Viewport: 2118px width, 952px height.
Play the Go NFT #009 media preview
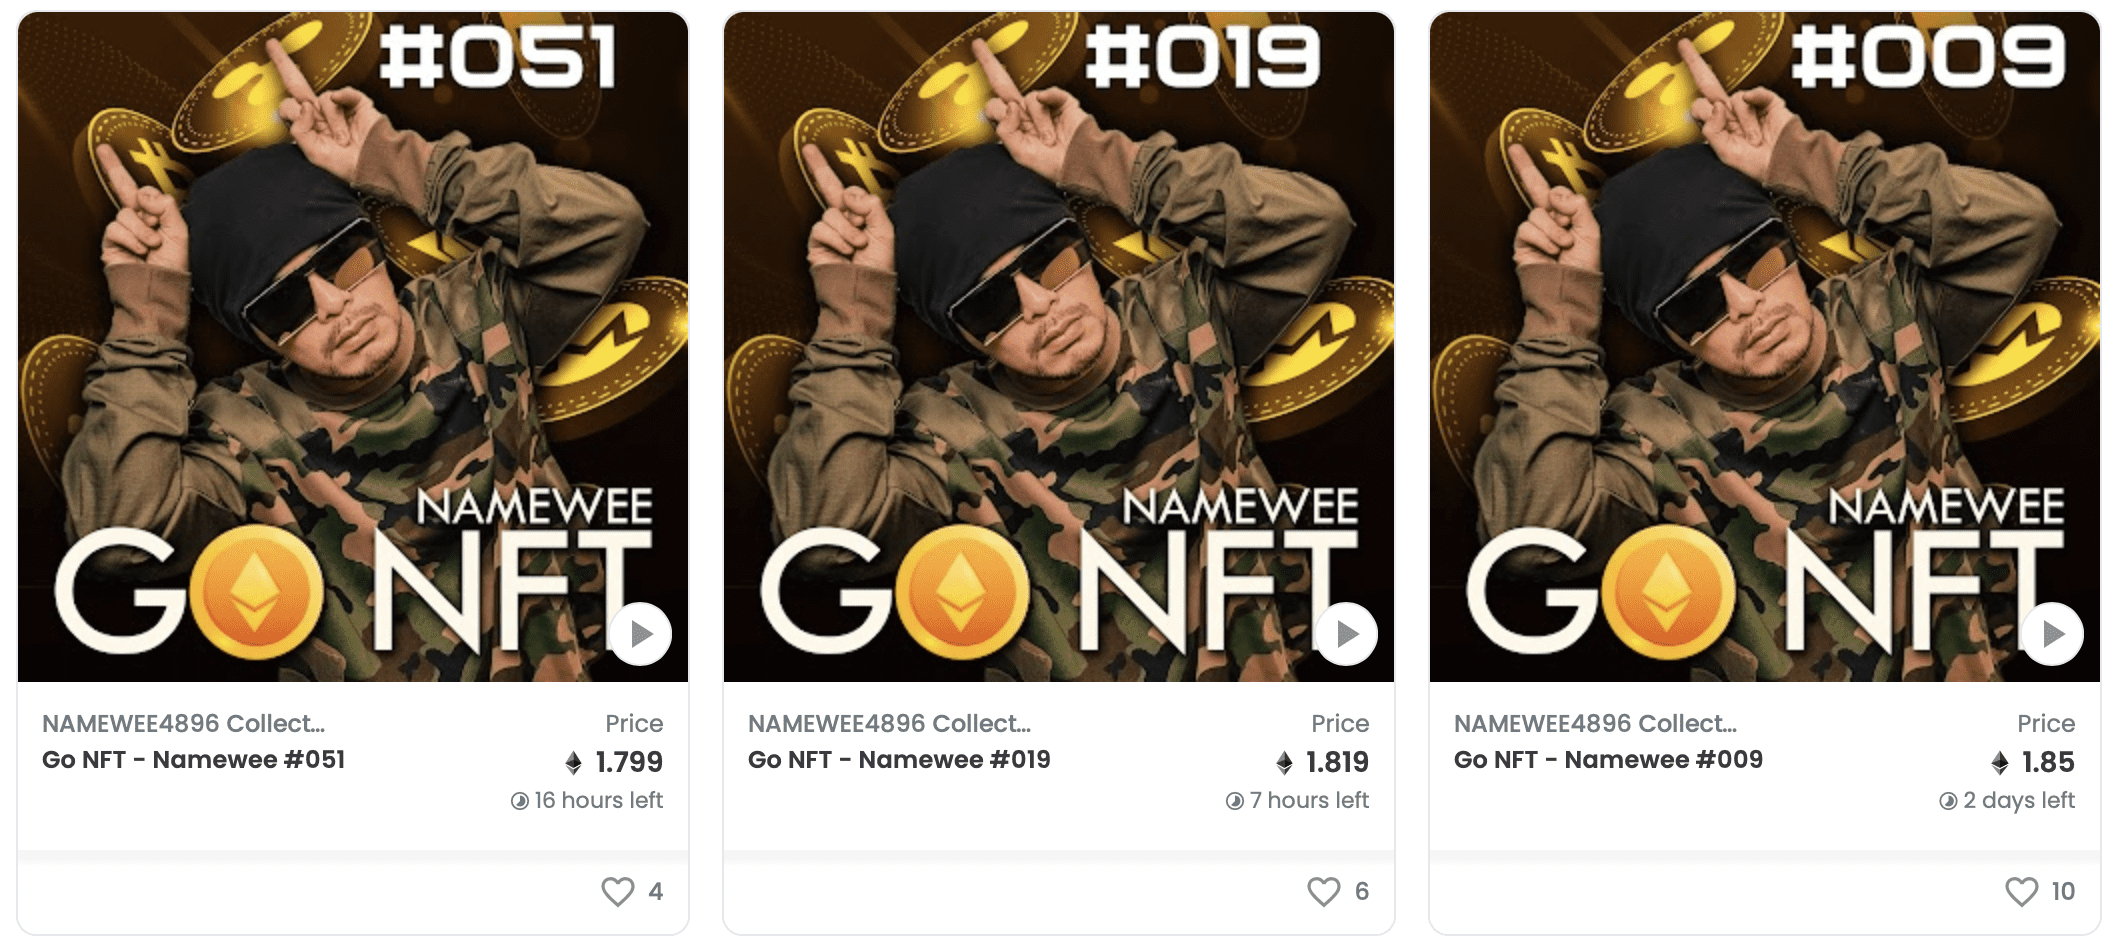(x=2053, y=633)
